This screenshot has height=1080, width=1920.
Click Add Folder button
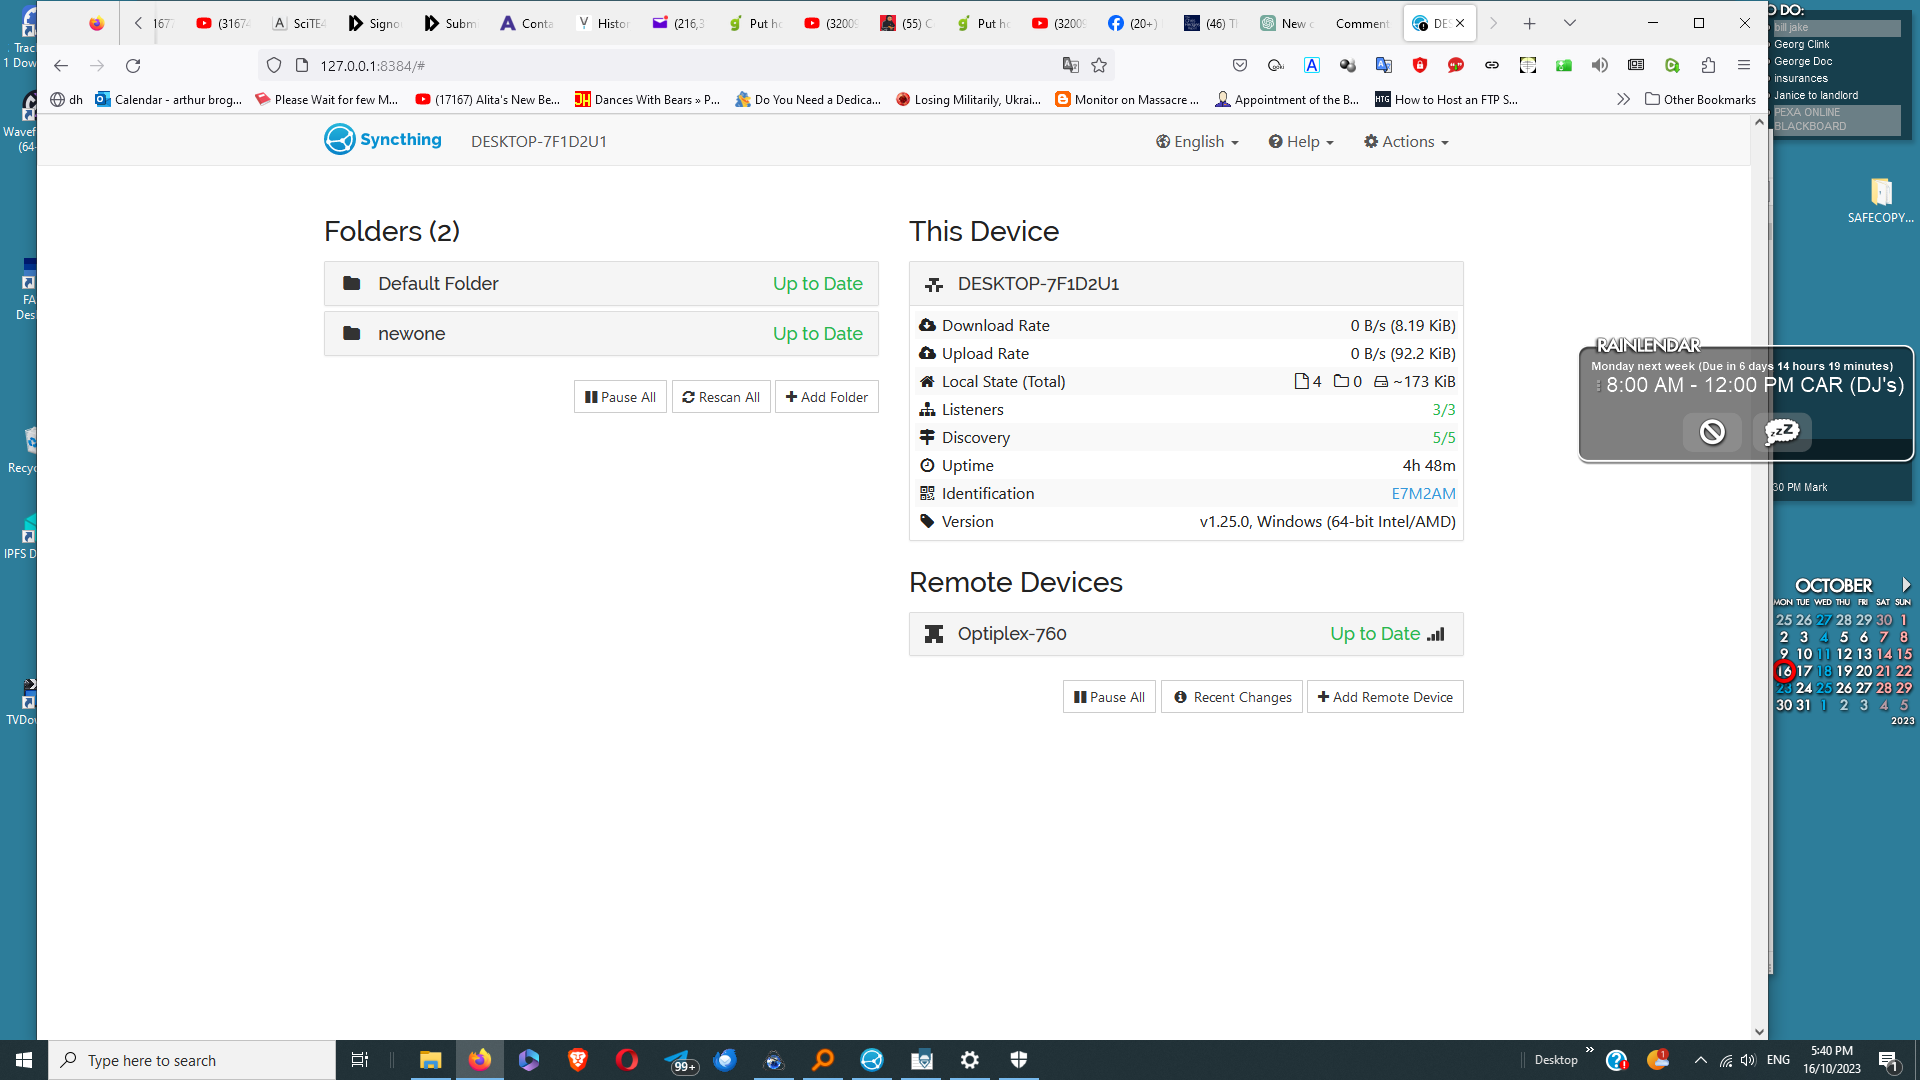[827, 397]
